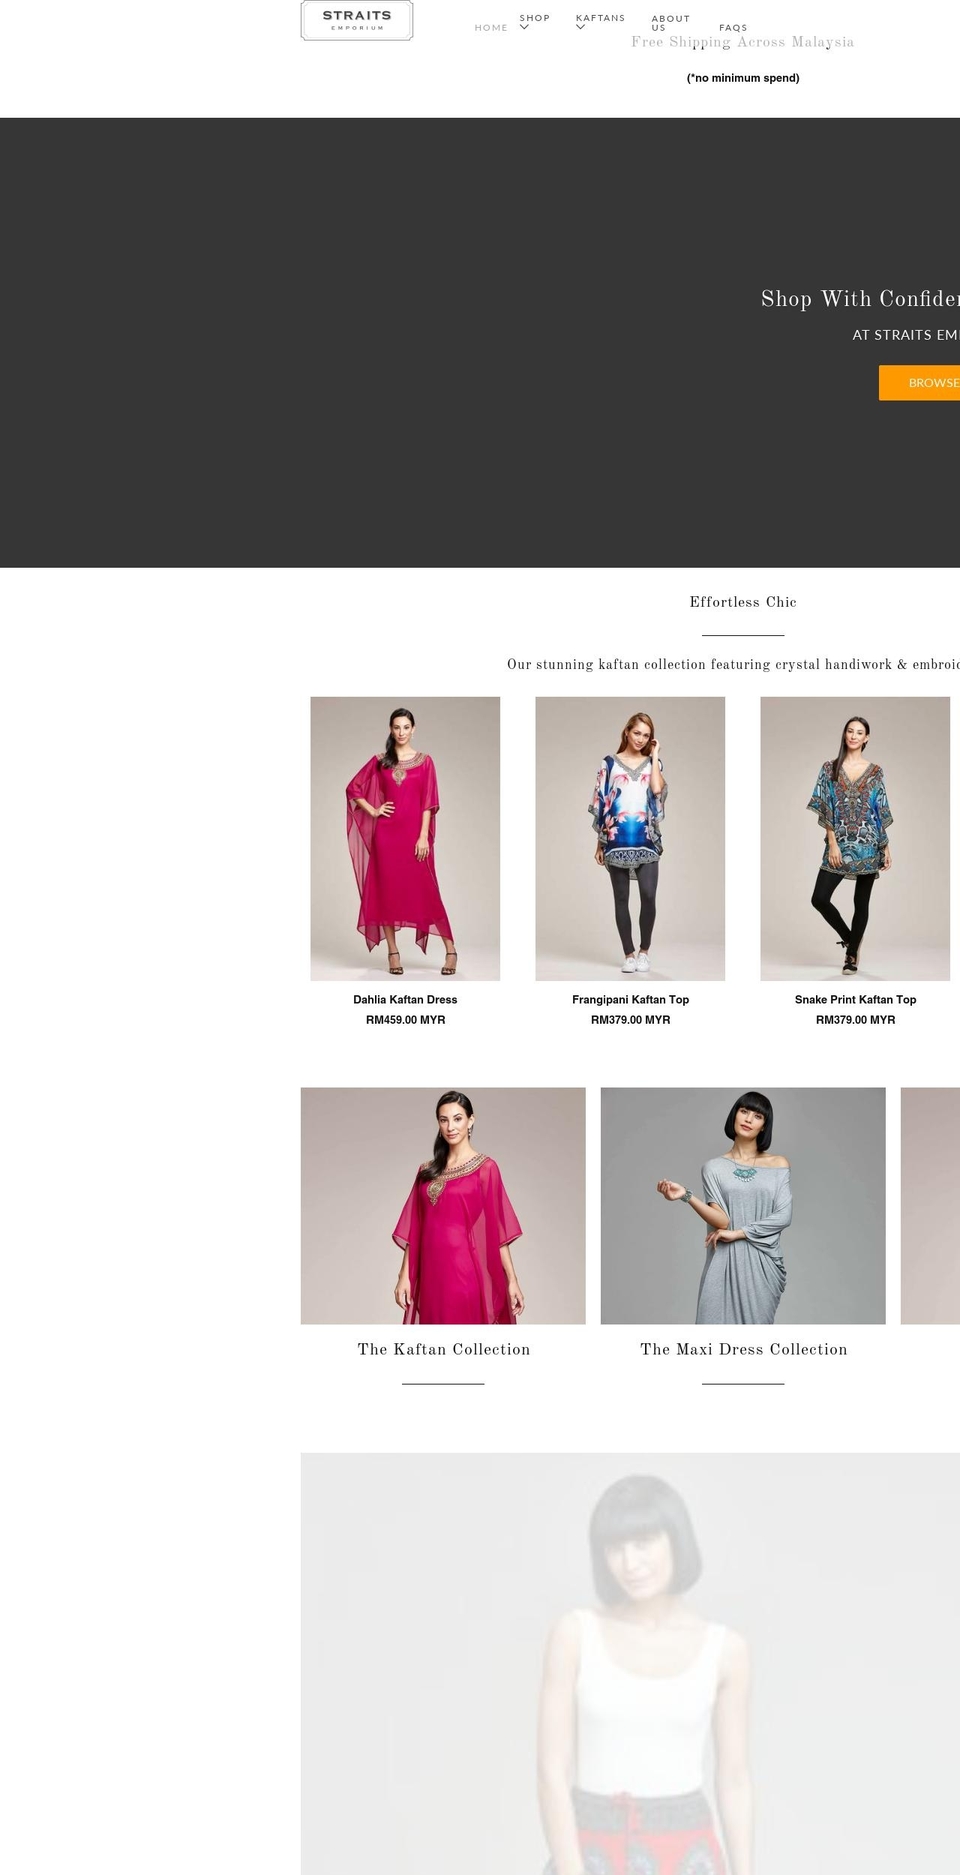
Task: Click RM379.00 MYR under Frangipani Kaftan Top
Action: [x=630, y=1020]
